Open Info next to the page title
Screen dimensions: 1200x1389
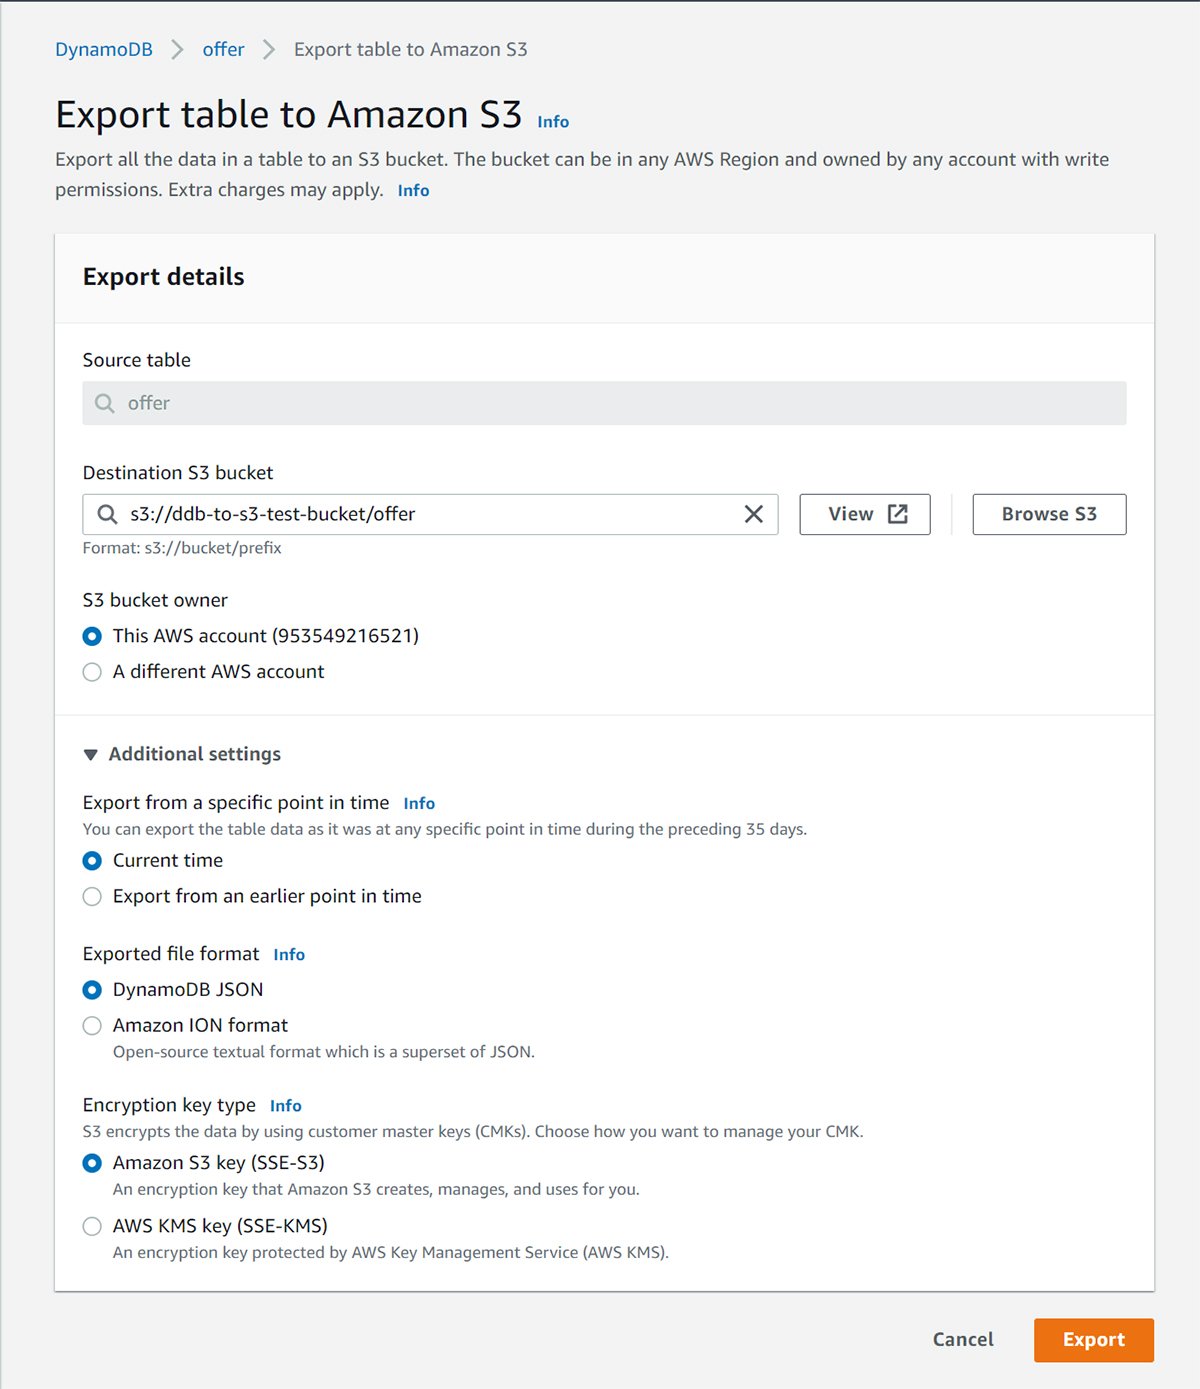(x=553, y=122)
